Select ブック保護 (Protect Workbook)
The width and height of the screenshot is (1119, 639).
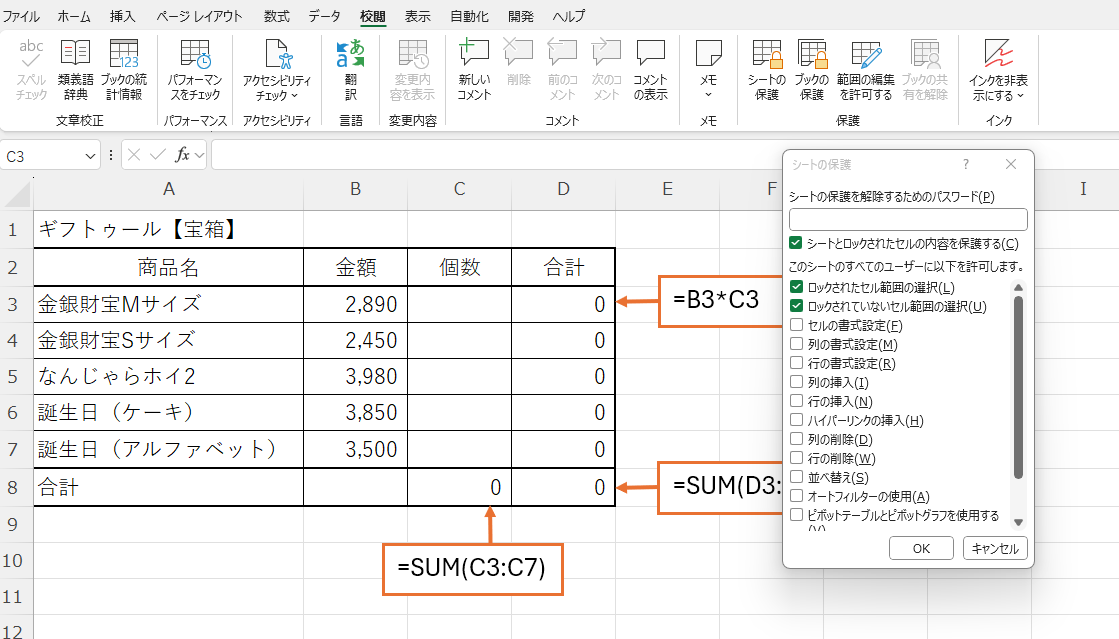click(x=812, y=68)
